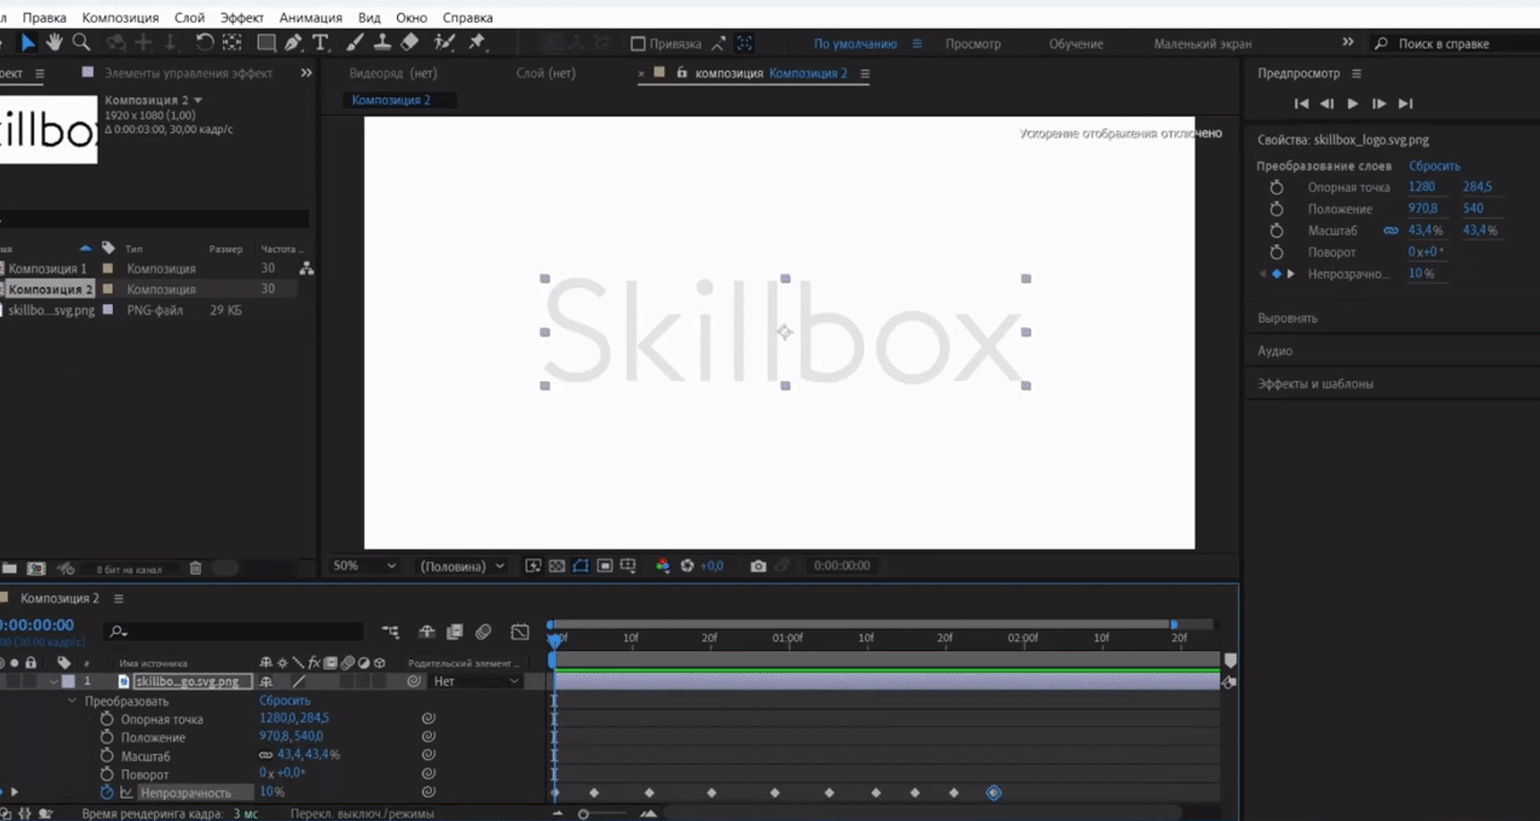Select the Type text tool
This screenshot has width=1540, height=821.
(x=320, y=42)
